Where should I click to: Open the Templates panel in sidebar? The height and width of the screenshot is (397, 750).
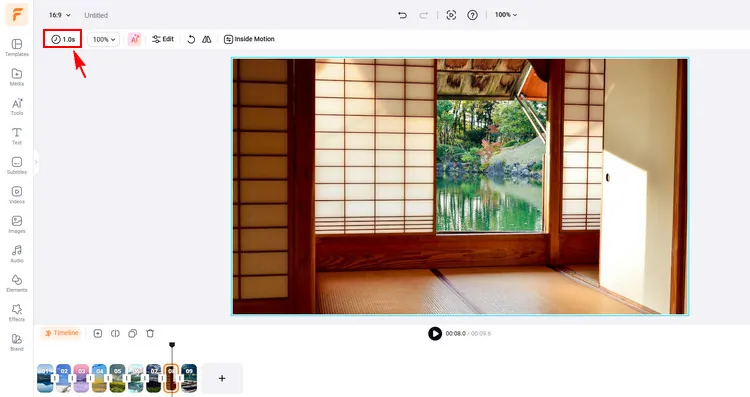point(17,48)
